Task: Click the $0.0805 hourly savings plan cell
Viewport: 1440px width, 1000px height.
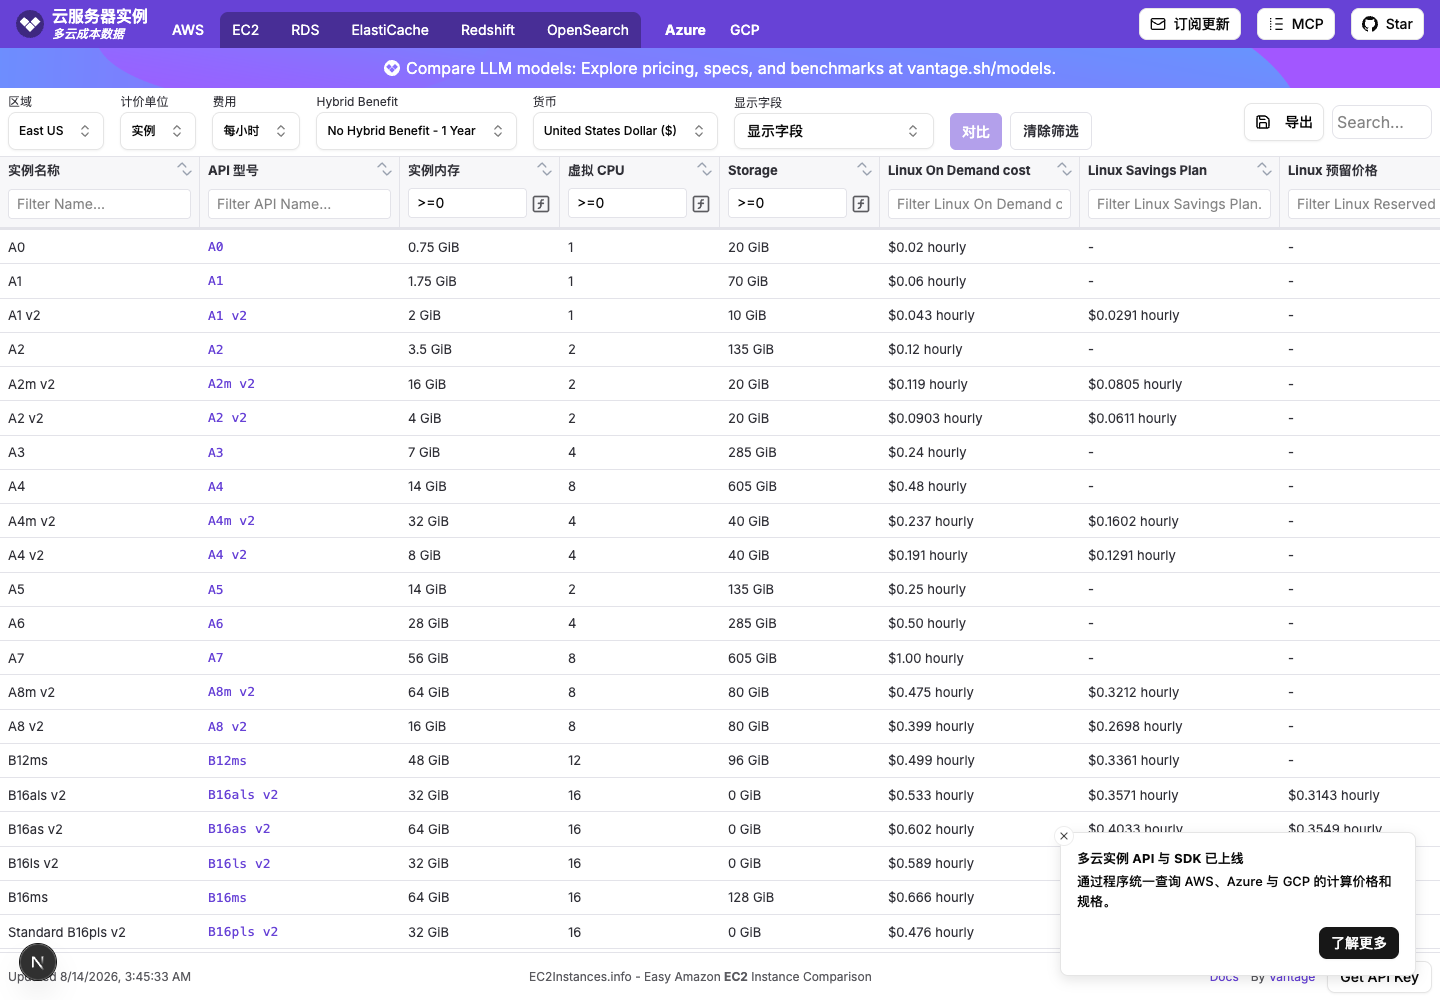Action: point(1135,384)
